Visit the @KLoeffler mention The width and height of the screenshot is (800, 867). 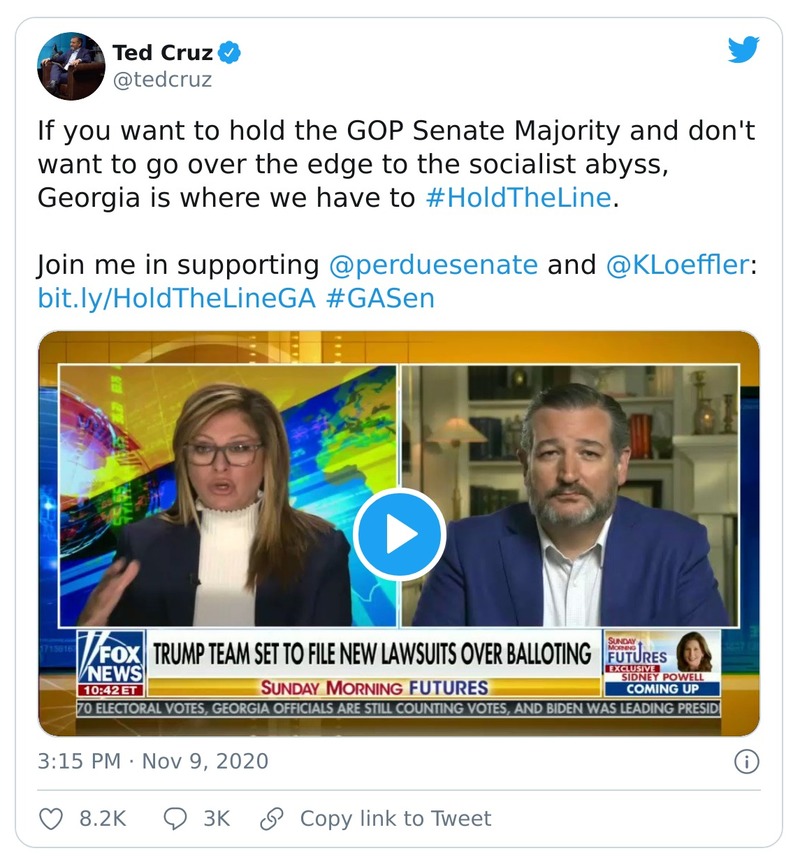(677, 265)
